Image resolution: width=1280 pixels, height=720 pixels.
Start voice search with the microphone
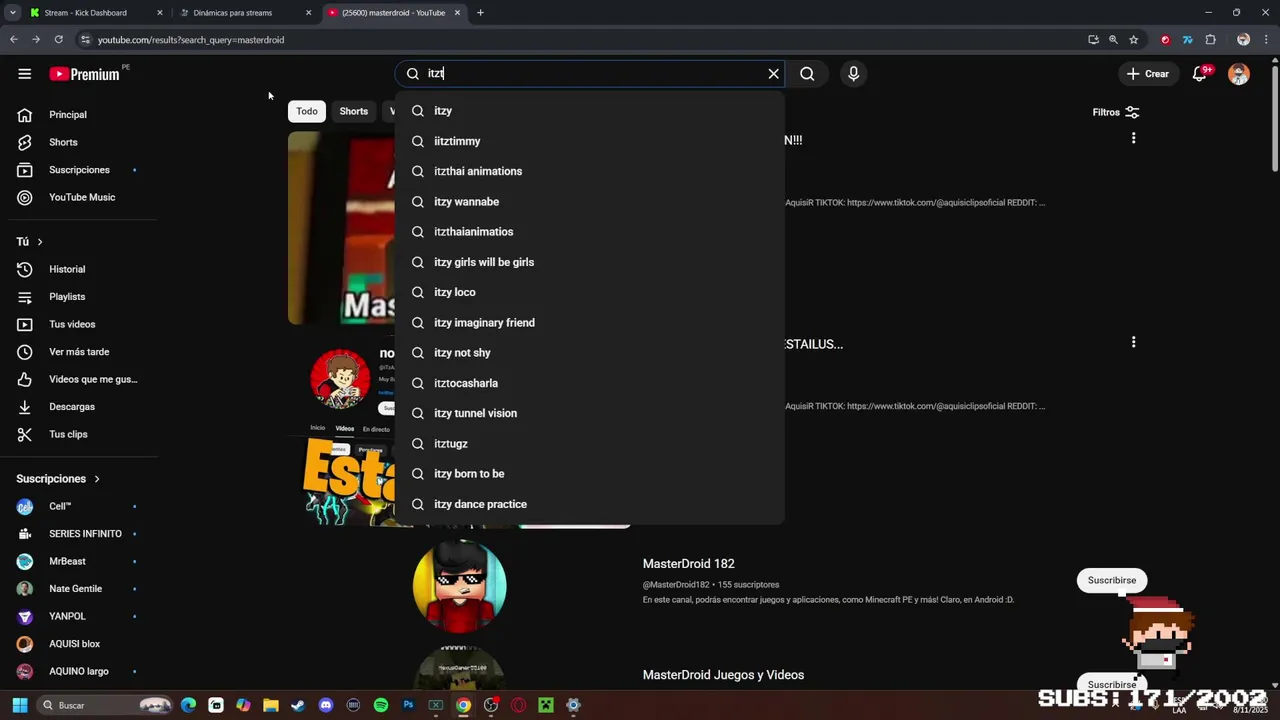coord(853,74)
